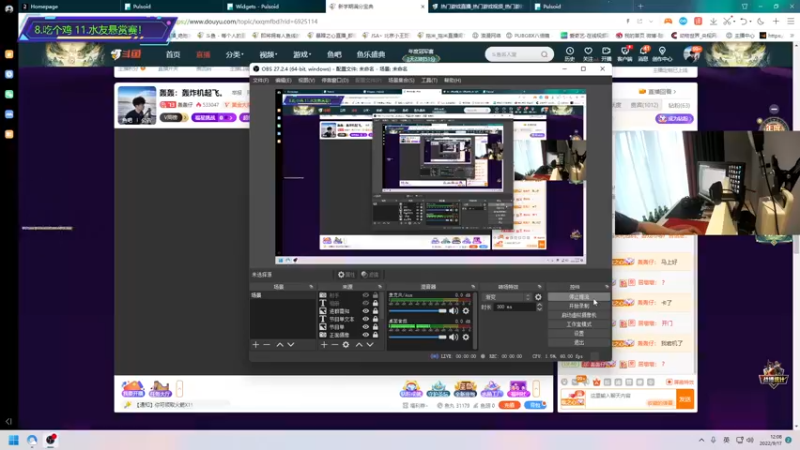The width and height of the screenshot is (800, 450).
Task: Click search magnifier in Douyu search box
Action: pos(544,54)
